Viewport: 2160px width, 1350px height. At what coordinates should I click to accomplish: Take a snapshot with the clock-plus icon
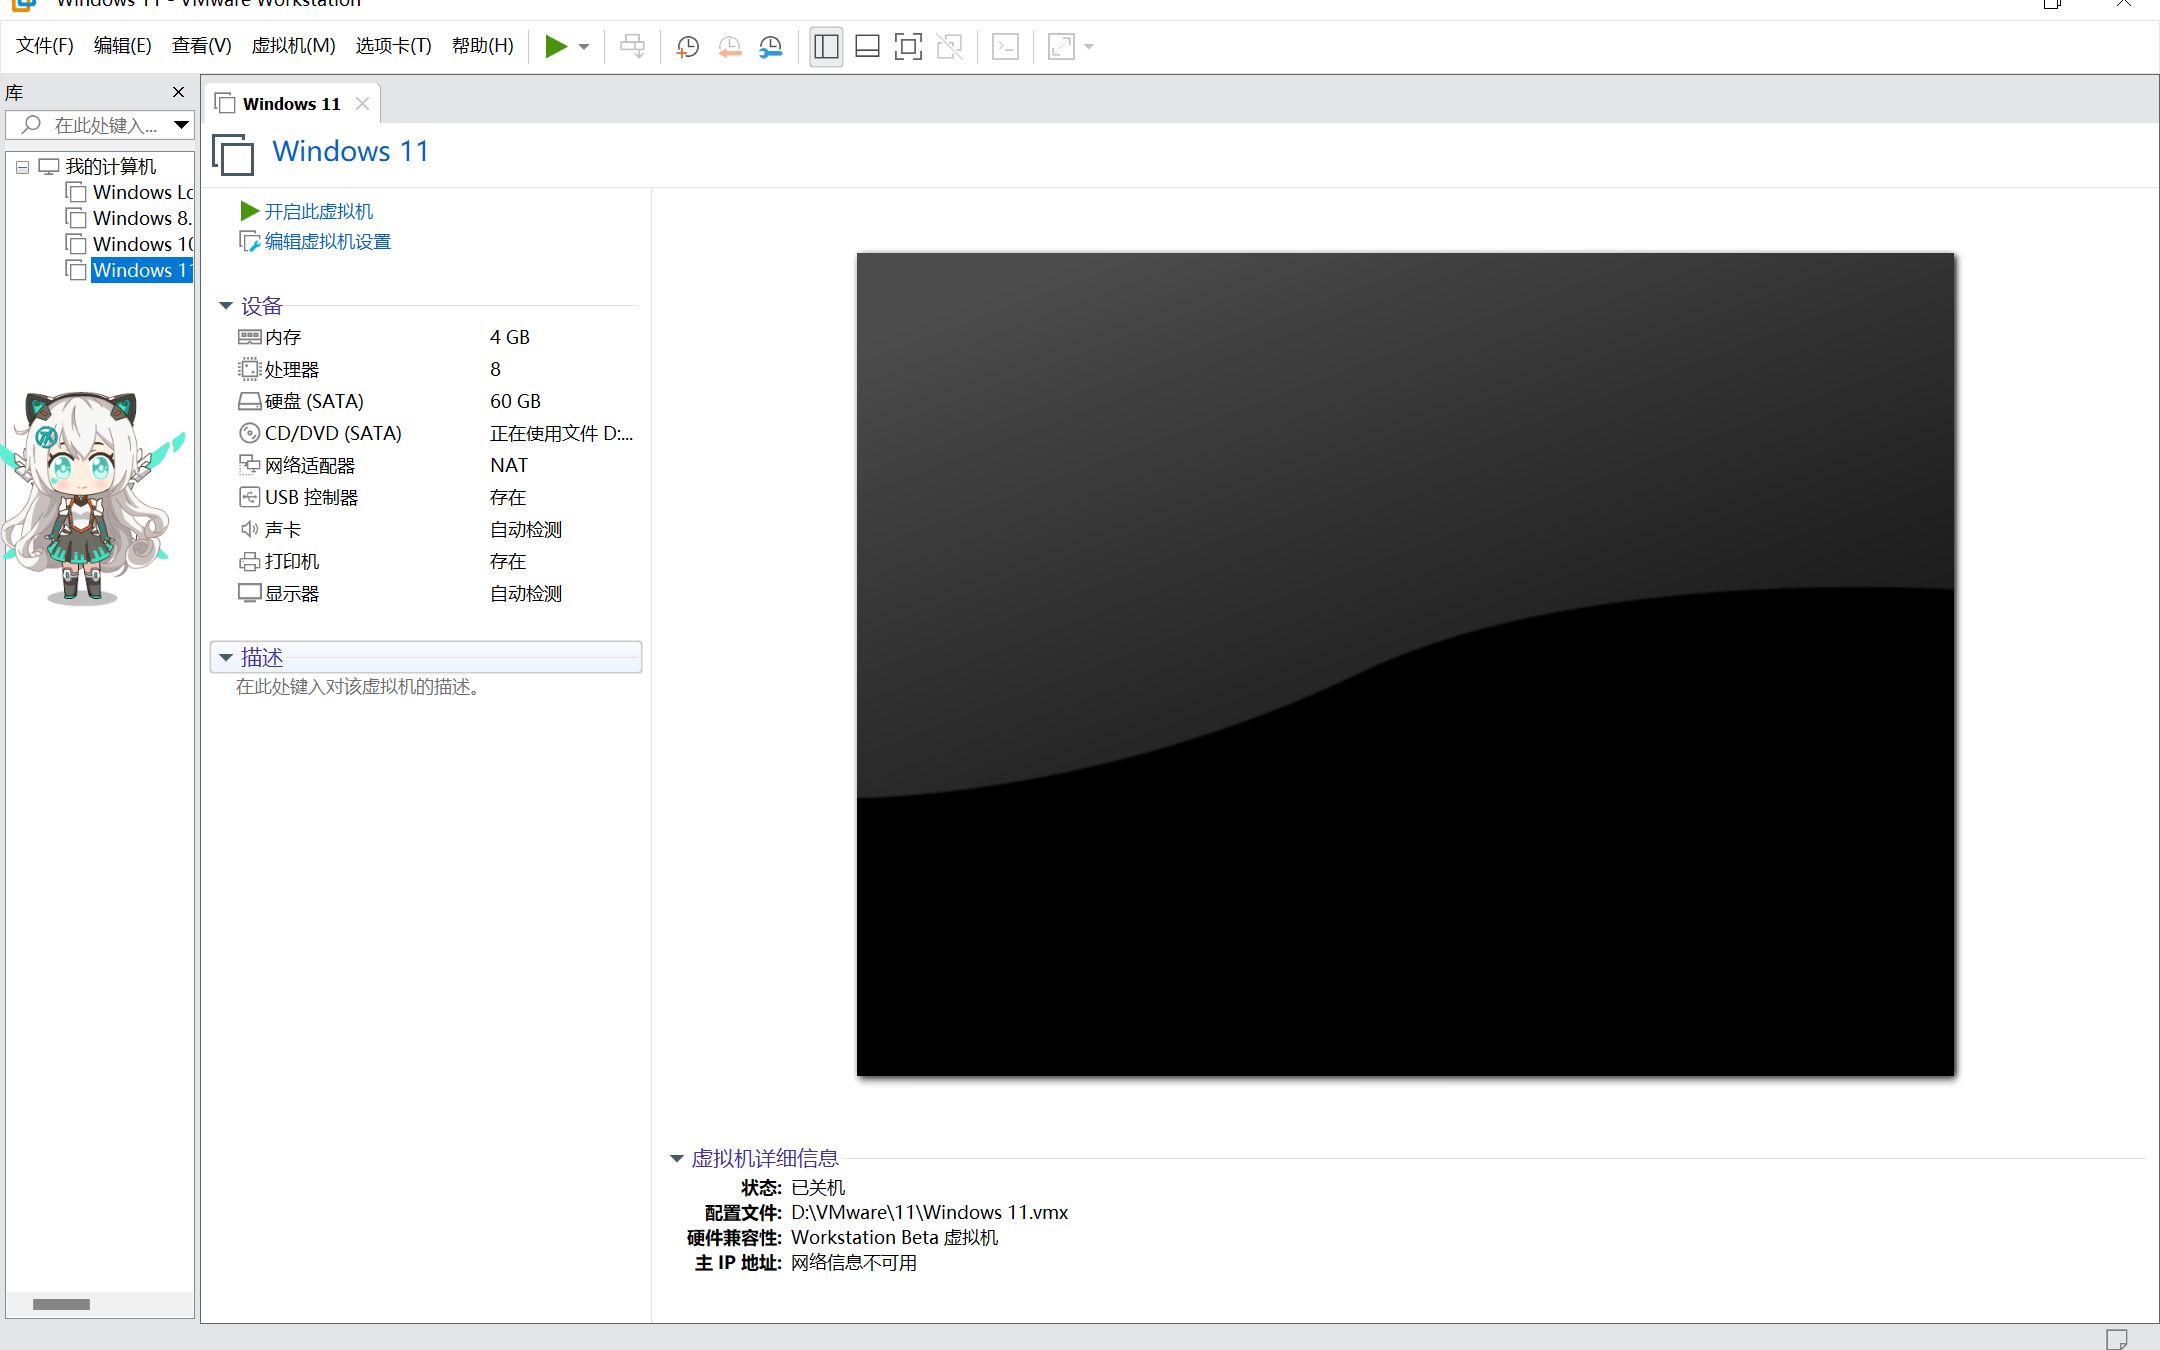click(688, 47)
